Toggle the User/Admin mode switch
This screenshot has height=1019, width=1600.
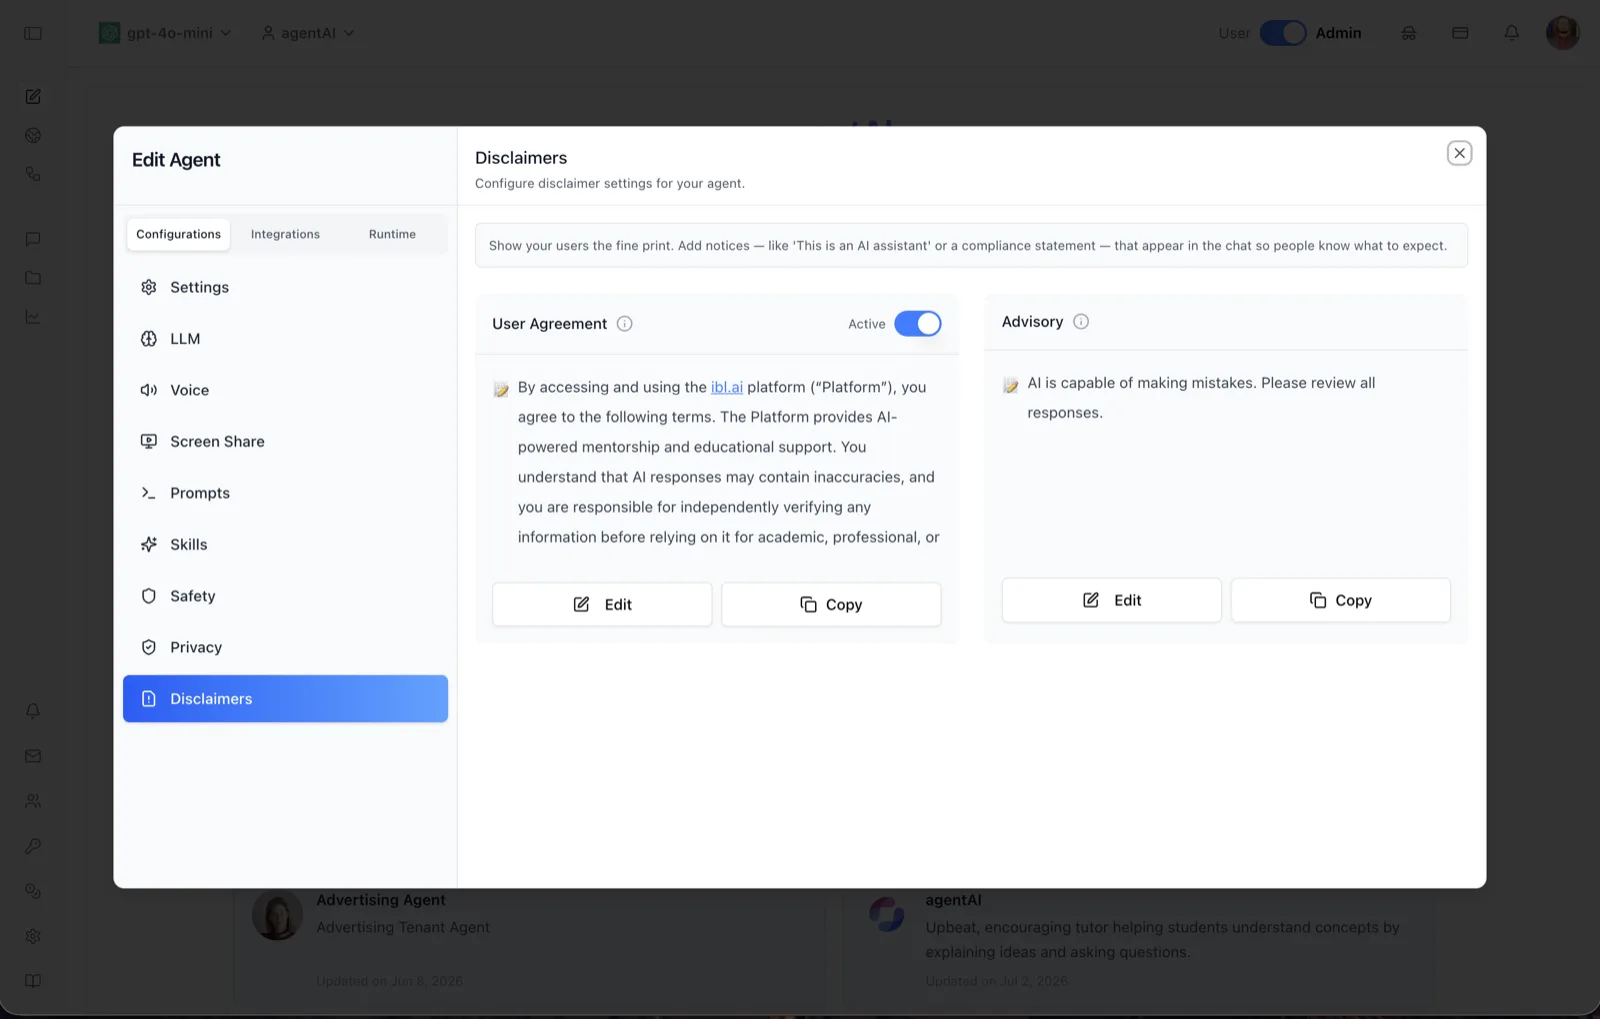[1283, 33]
